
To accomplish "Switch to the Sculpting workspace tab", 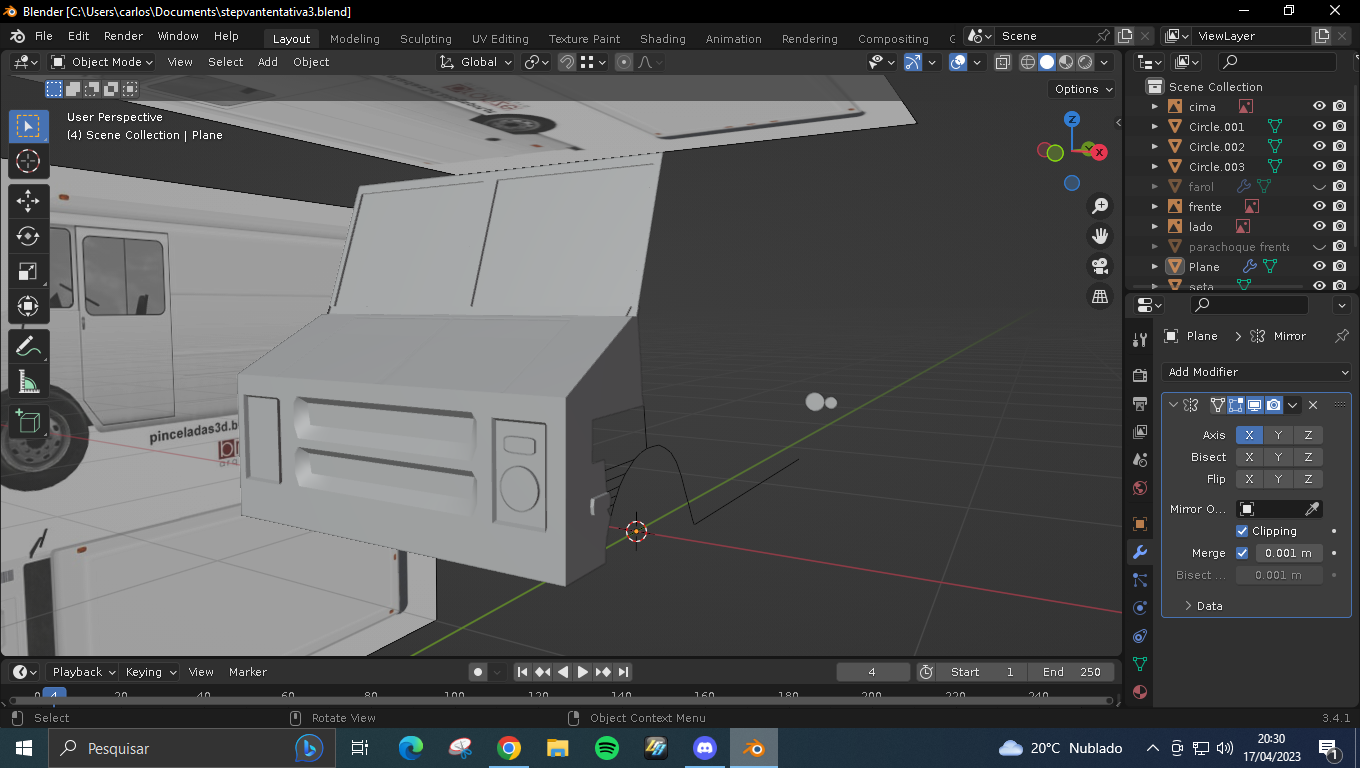I will coord(425,39).
